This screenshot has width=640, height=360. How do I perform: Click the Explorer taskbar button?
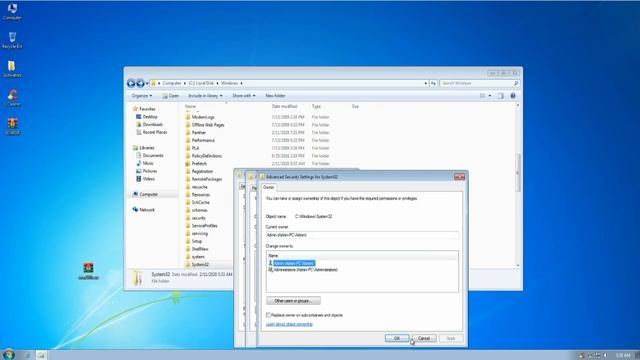(x=41, y=355)
